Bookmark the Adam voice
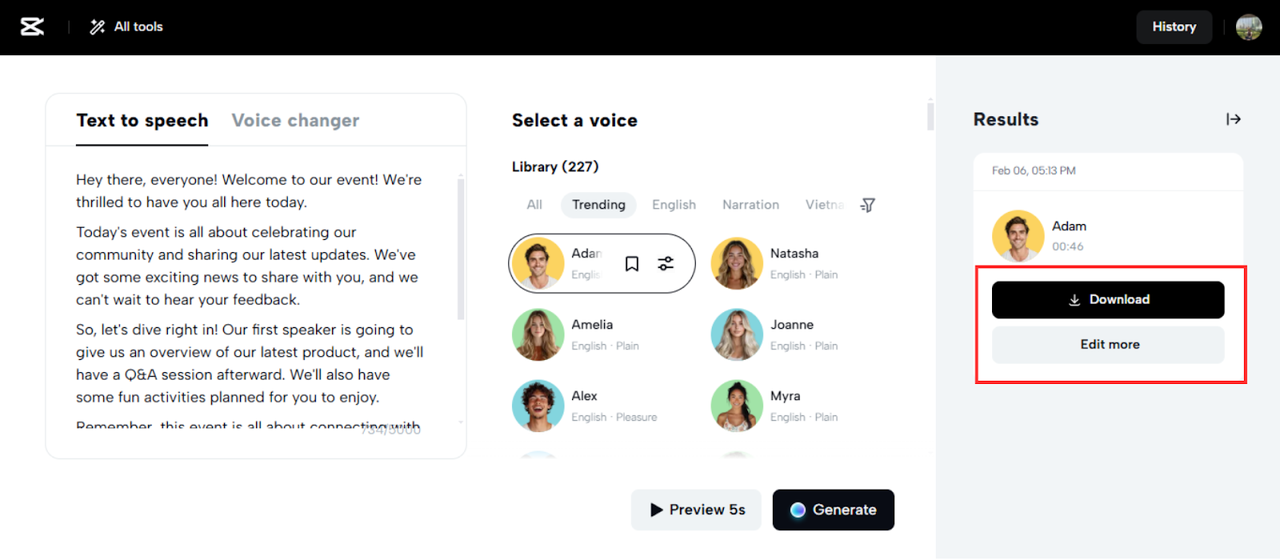 (x=632, y=264)
